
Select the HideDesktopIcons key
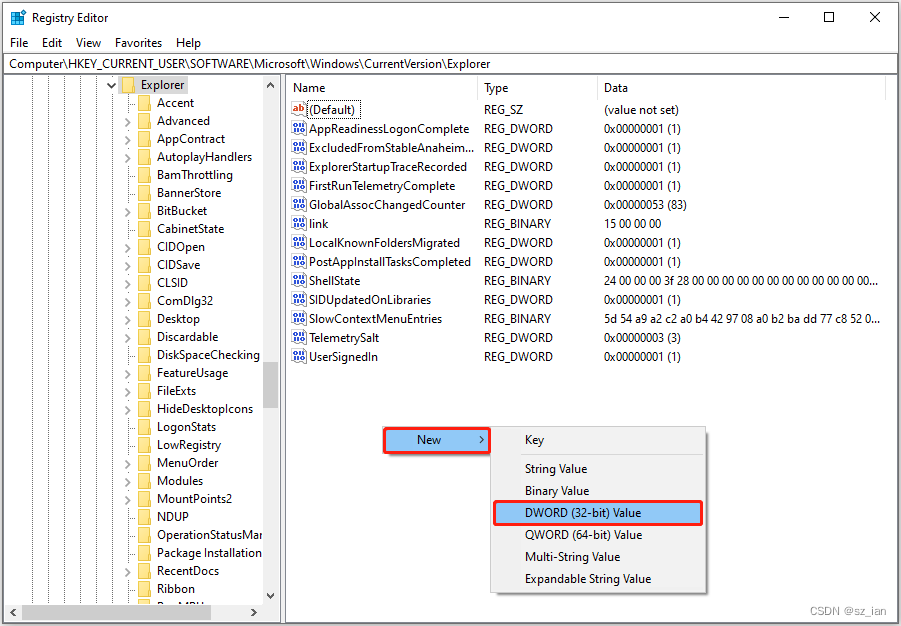coord(205,409)
